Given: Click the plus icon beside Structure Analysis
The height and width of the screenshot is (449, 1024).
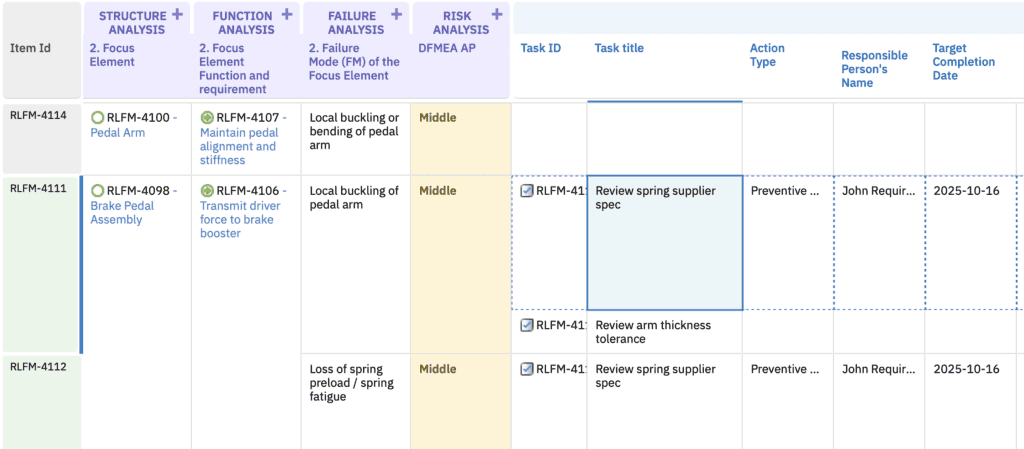Looking at the screenshot, I should pos(177,15).
